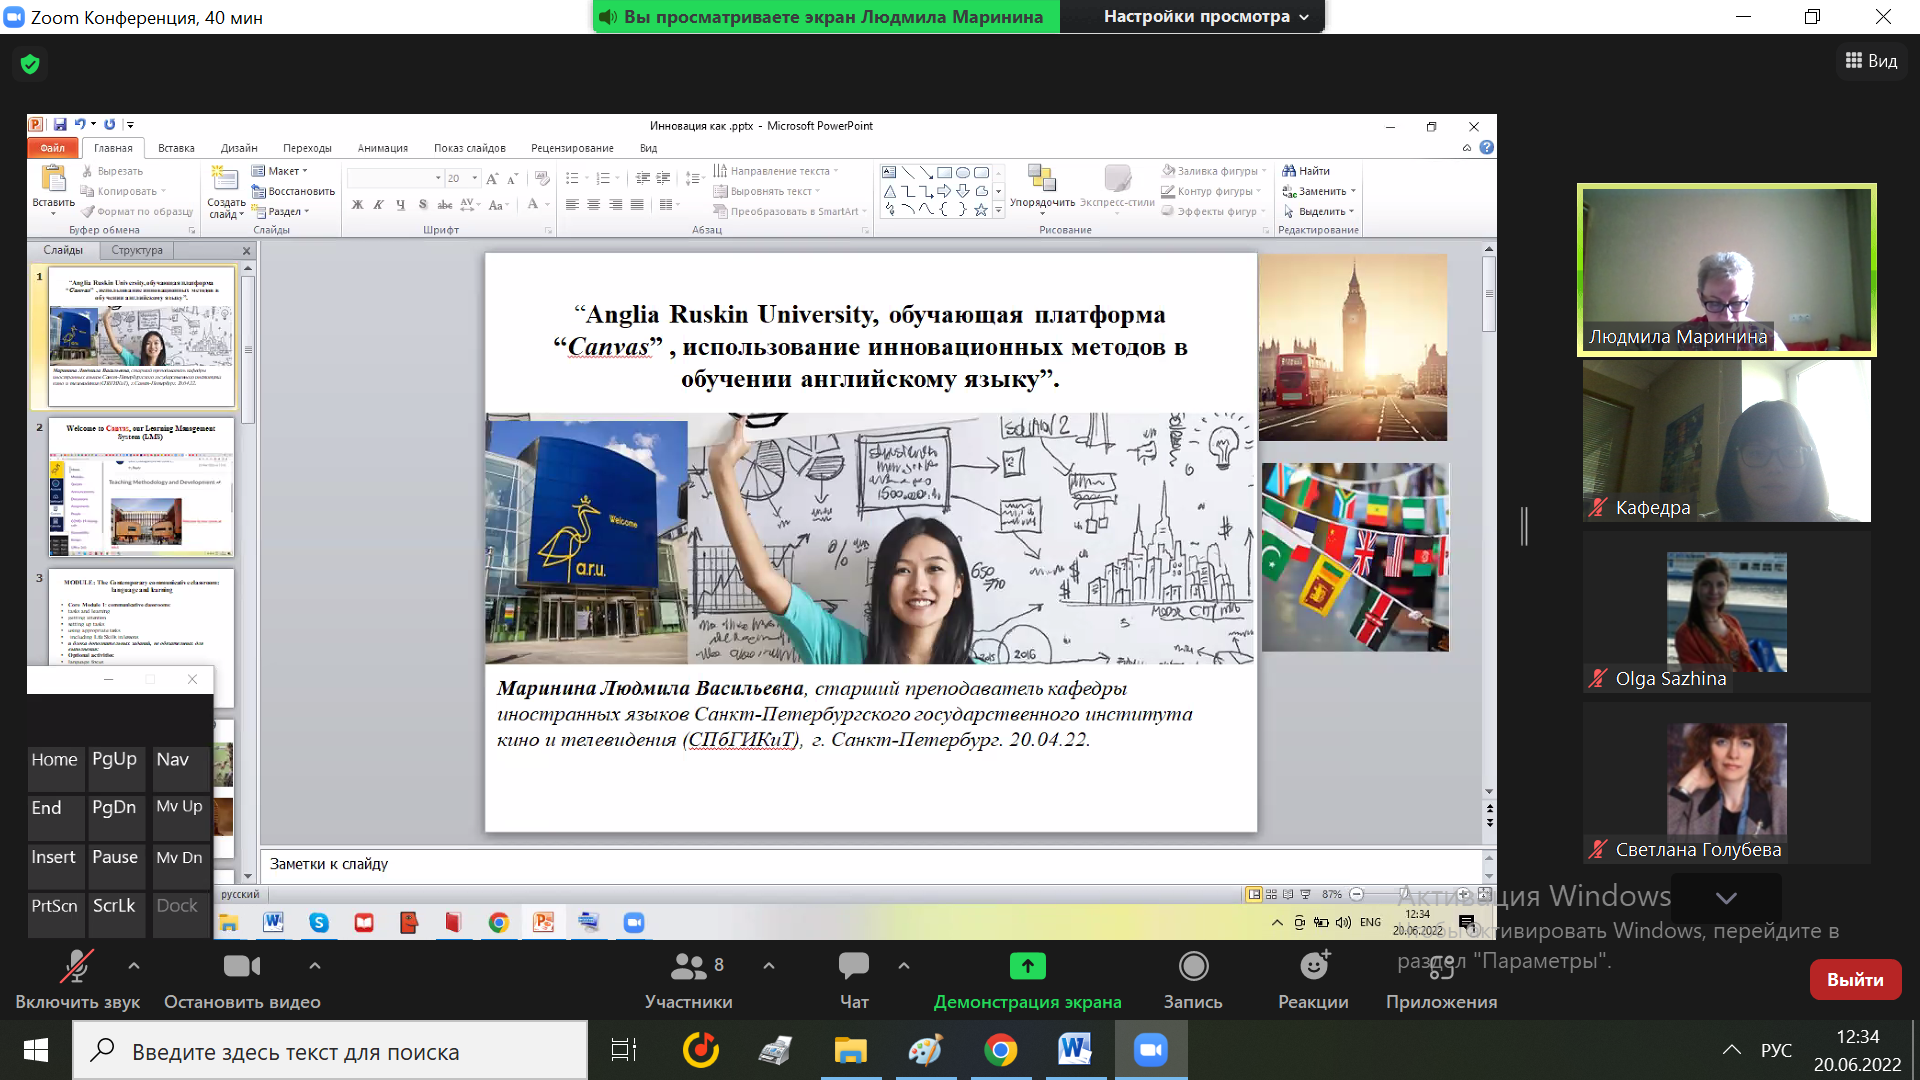
Task: Expand chat options arrow
Action: (x=904, y=966)
